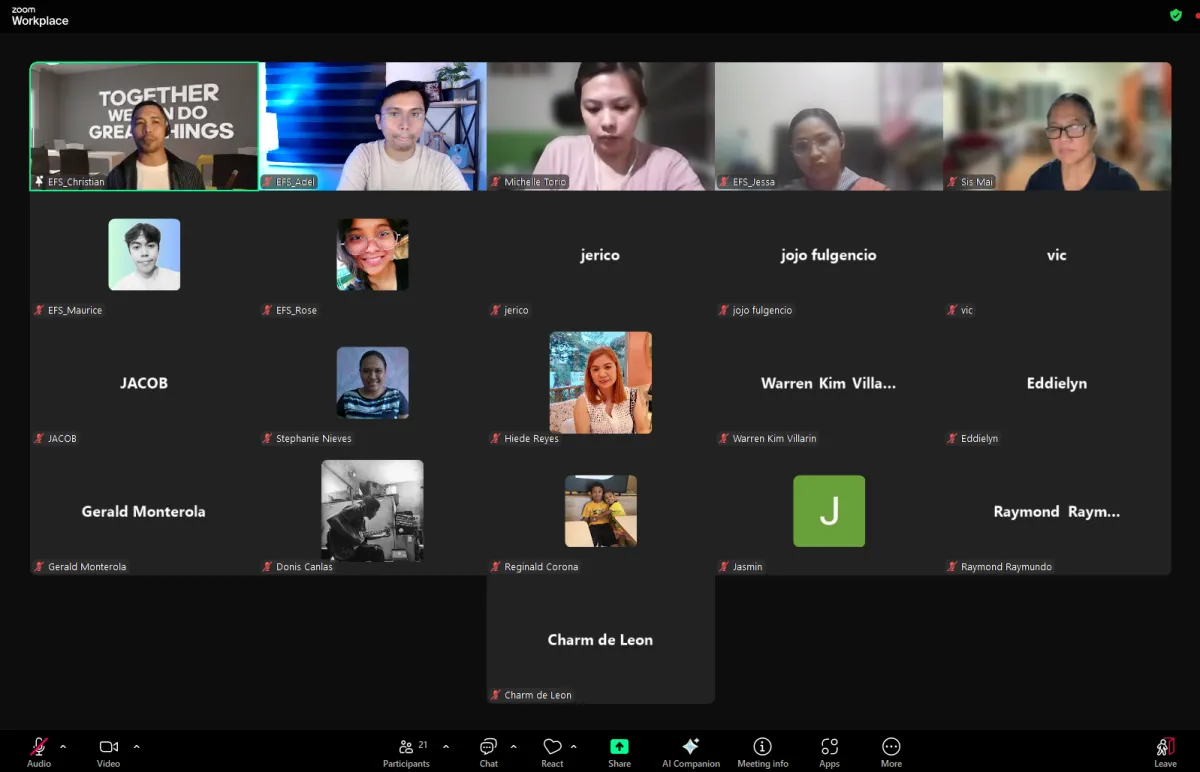Image resolution: width=1200 pixels, height=772 pixels.
Task: Click EFS_Rose's profile picture
Action: tap(373, 255)
